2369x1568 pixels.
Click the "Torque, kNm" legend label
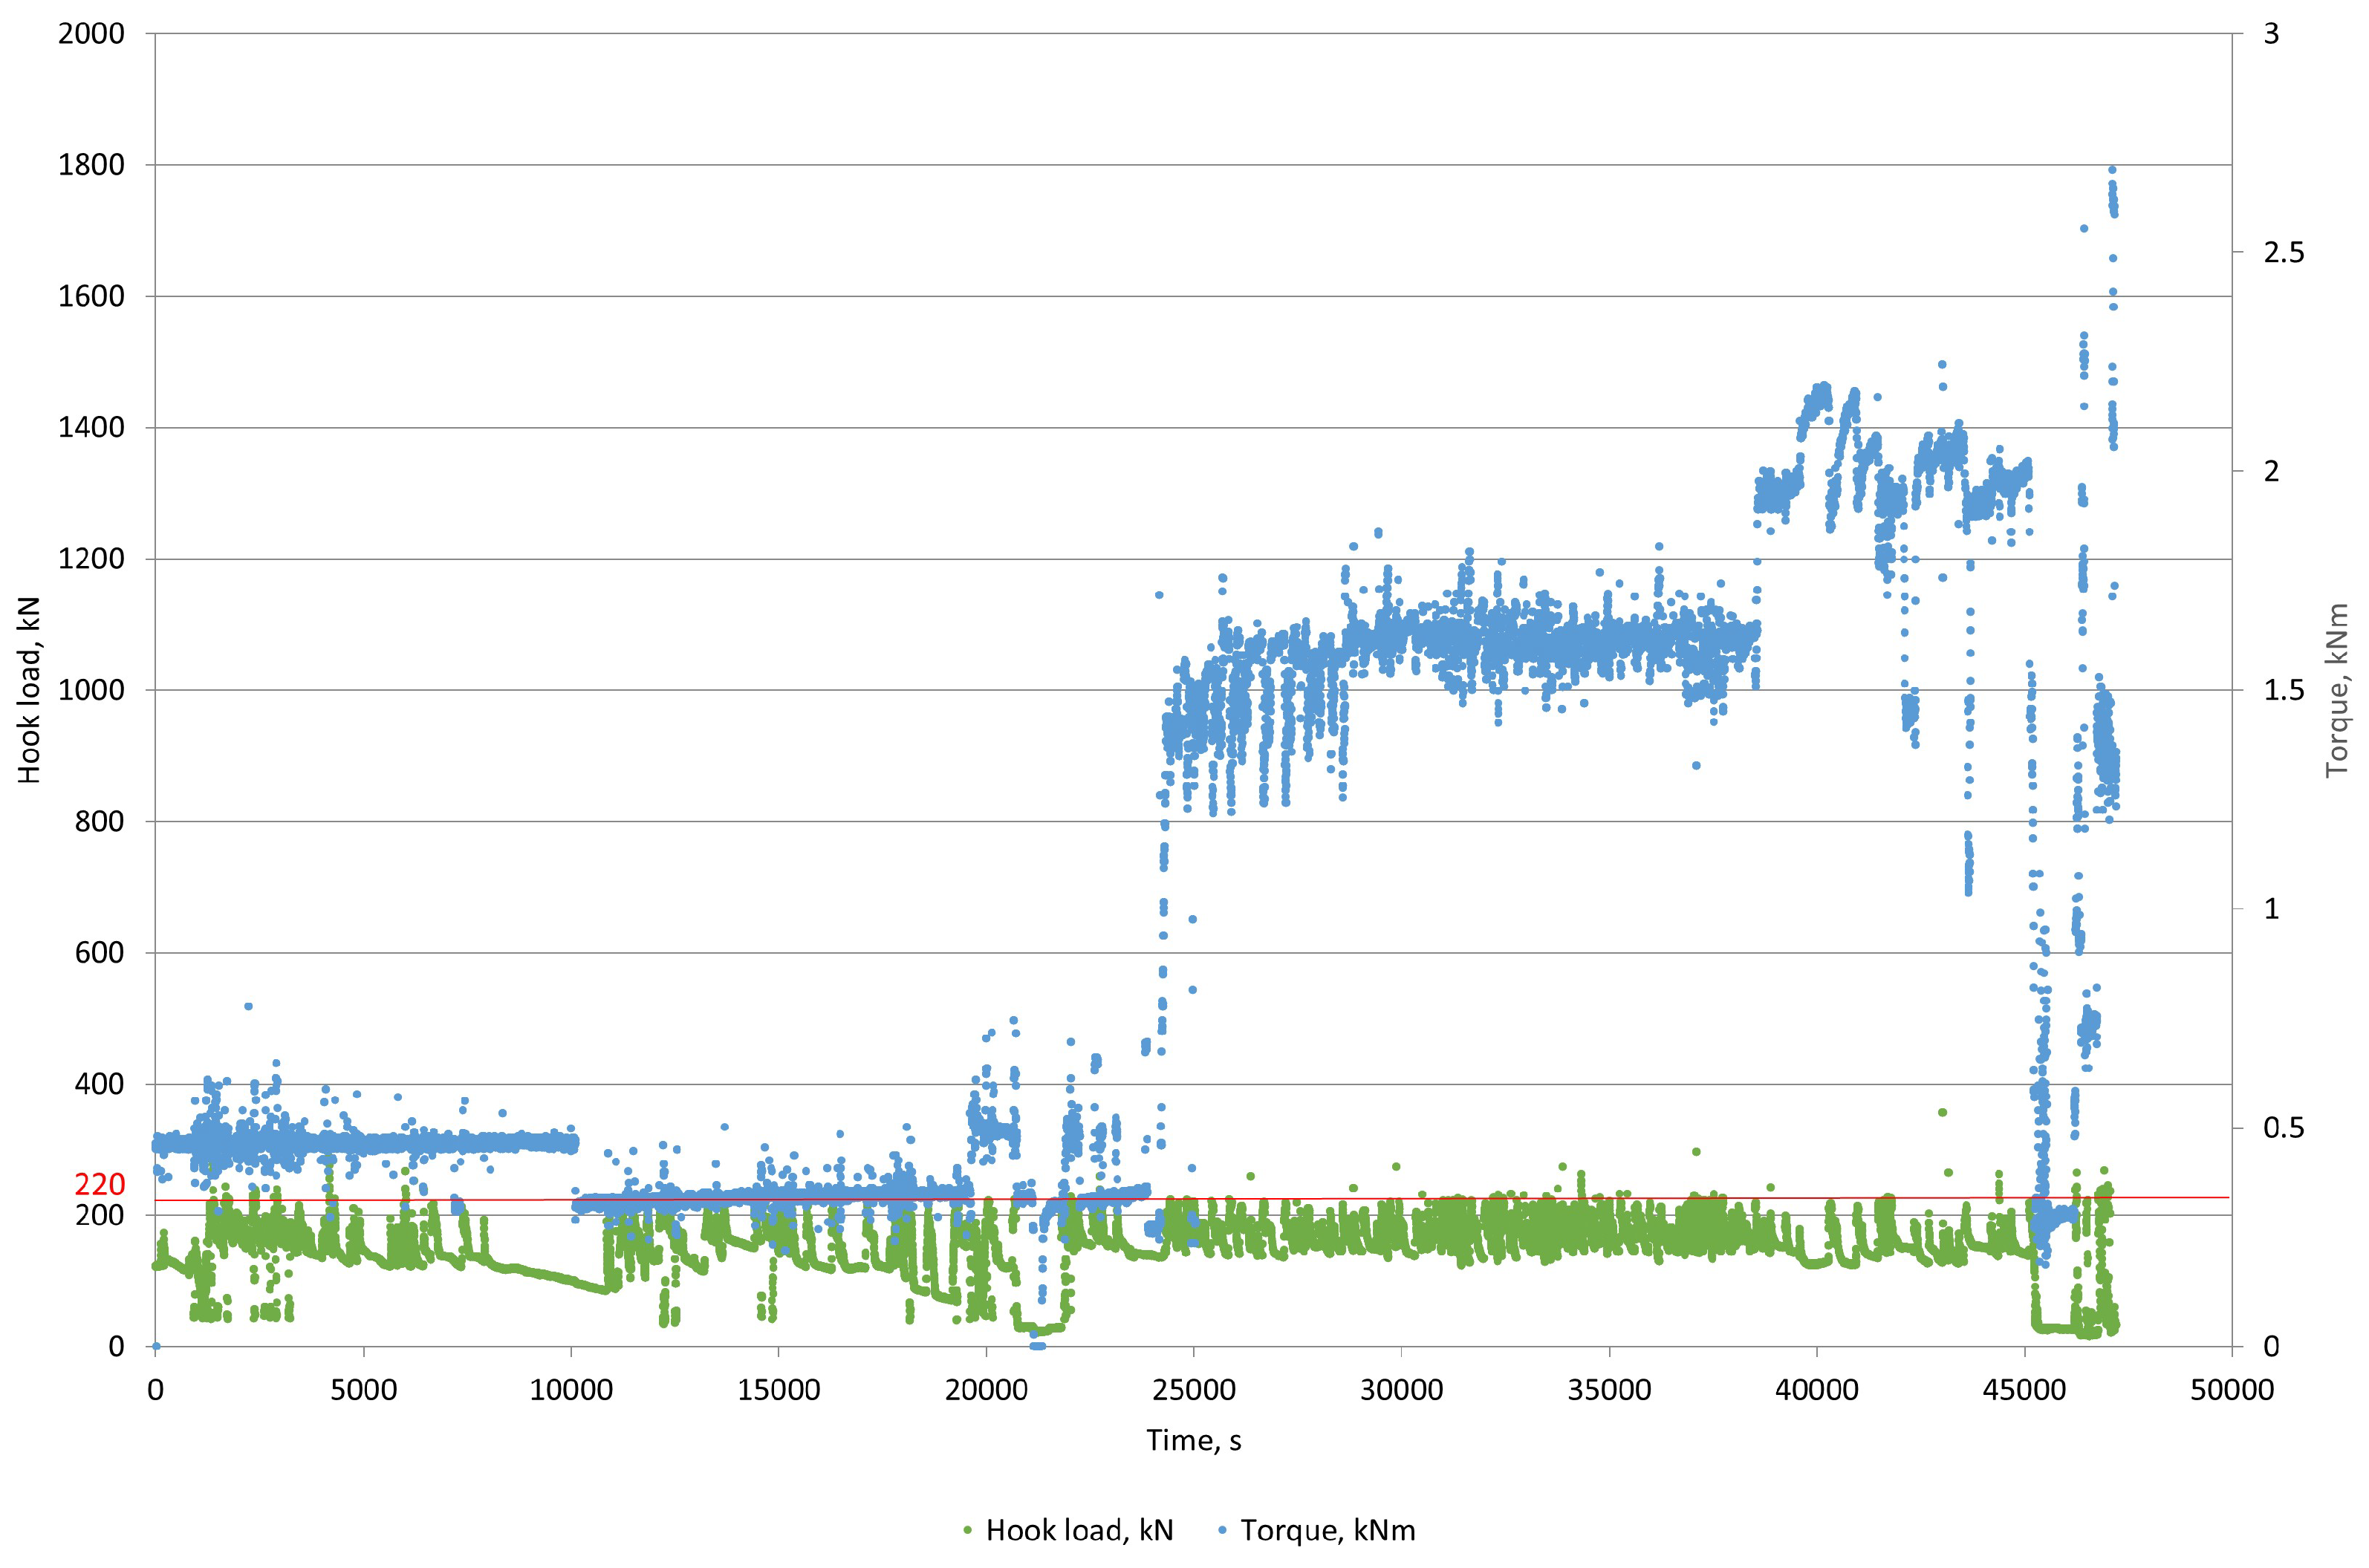pyautogui.click(x=1328, y=1530)
